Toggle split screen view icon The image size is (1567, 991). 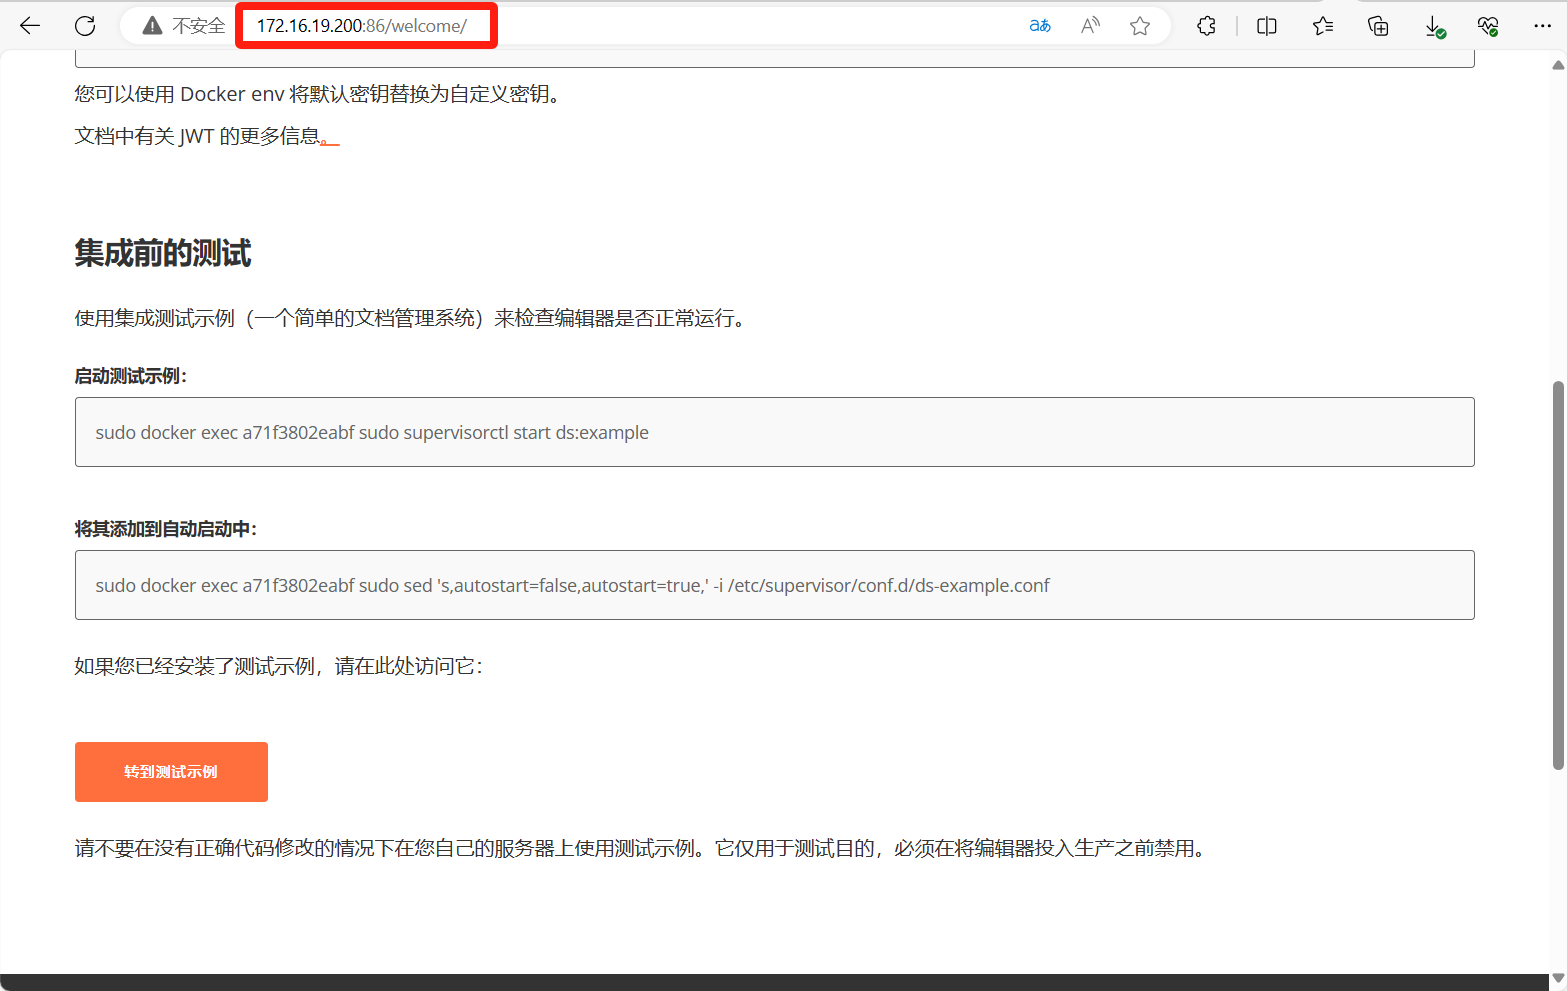point(1266,26)
